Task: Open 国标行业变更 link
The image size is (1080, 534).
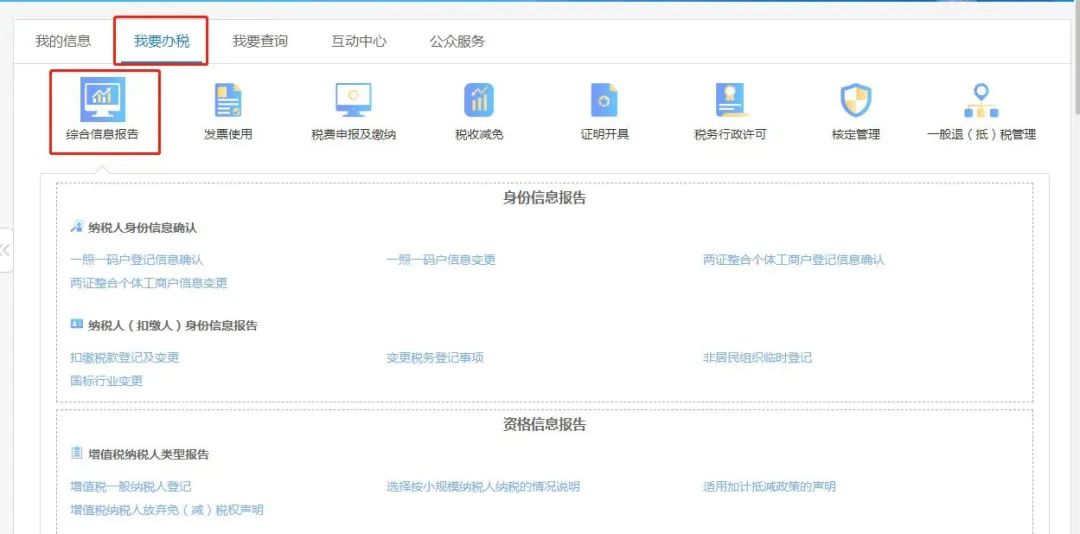Action: (107, 381)
